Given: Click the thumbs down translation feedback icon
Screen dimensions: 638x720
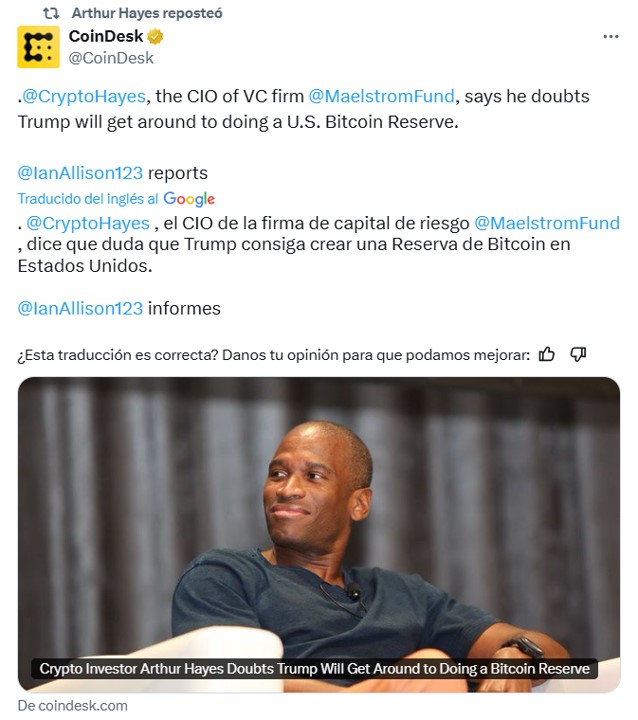Looking at the screenshot, I should (578, 354).
